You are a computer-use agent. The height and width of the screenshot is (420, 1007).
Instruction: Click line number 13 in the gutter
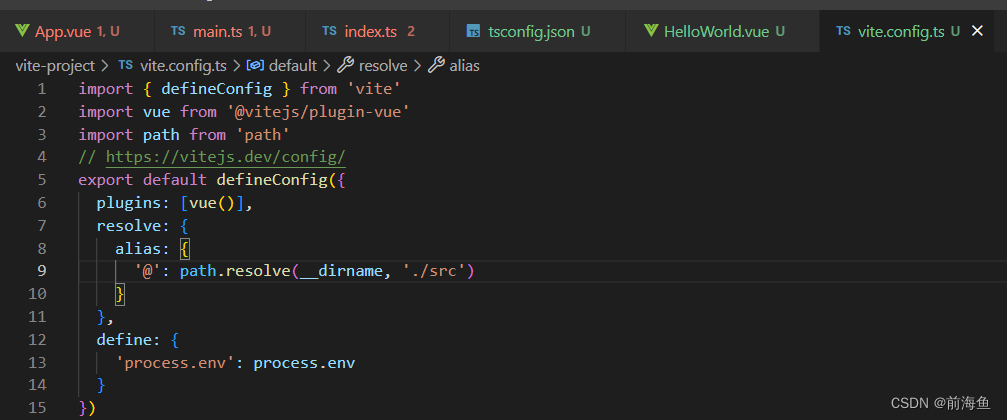tap(39, 363)
